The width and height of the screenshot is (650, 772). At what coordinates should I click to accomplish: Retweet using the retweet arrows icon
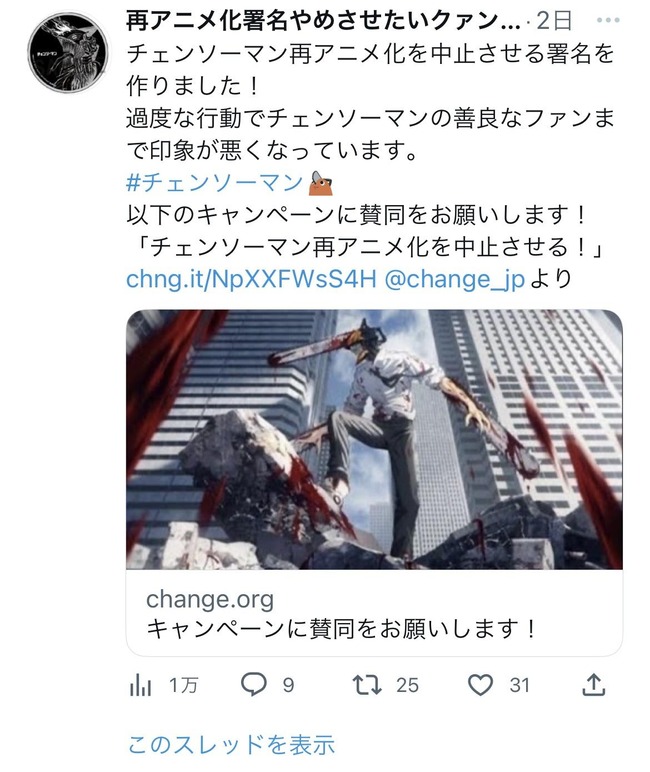367,685
